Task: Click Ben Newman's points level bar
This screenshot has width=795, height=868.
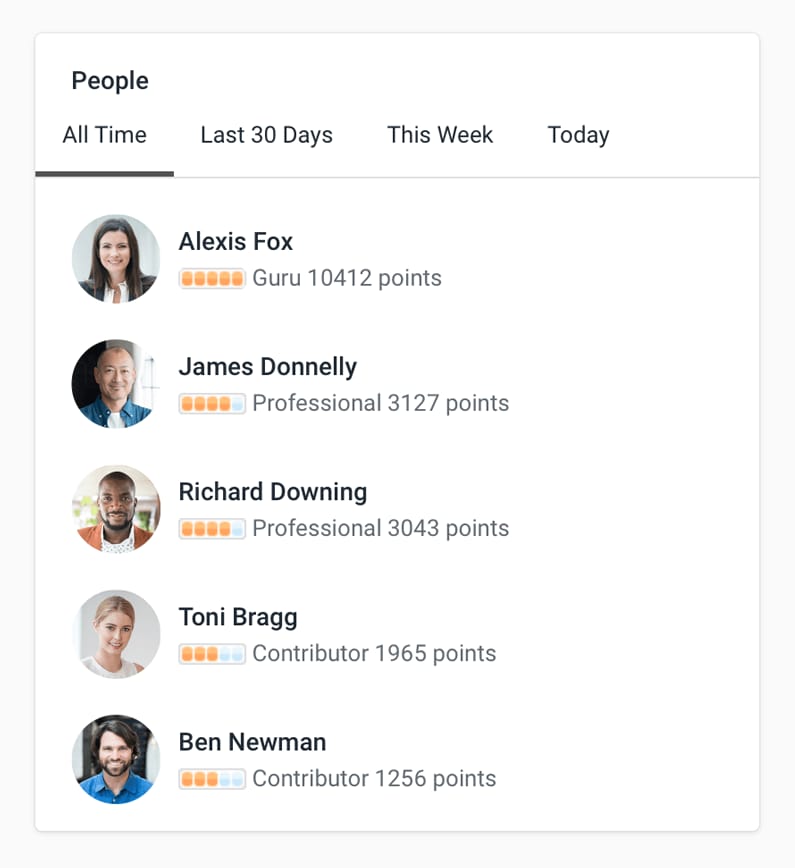Action: pyautogui.click(x=212, y=778)
